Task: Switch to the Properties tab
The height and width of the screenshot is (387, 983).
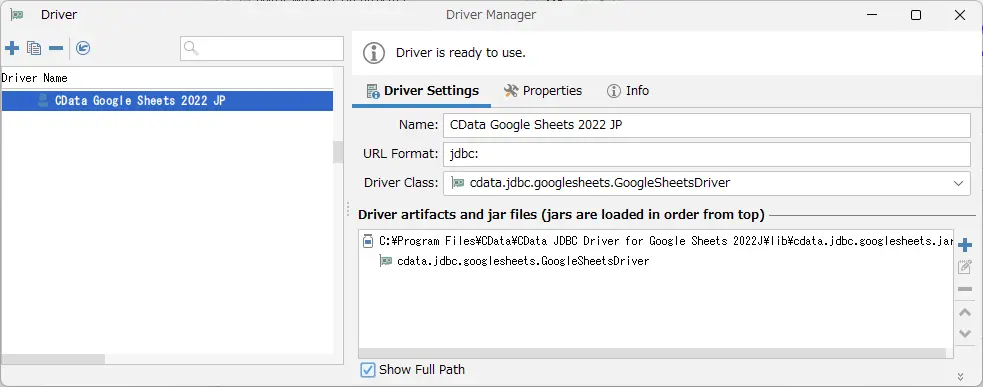Action: [543, 91]
